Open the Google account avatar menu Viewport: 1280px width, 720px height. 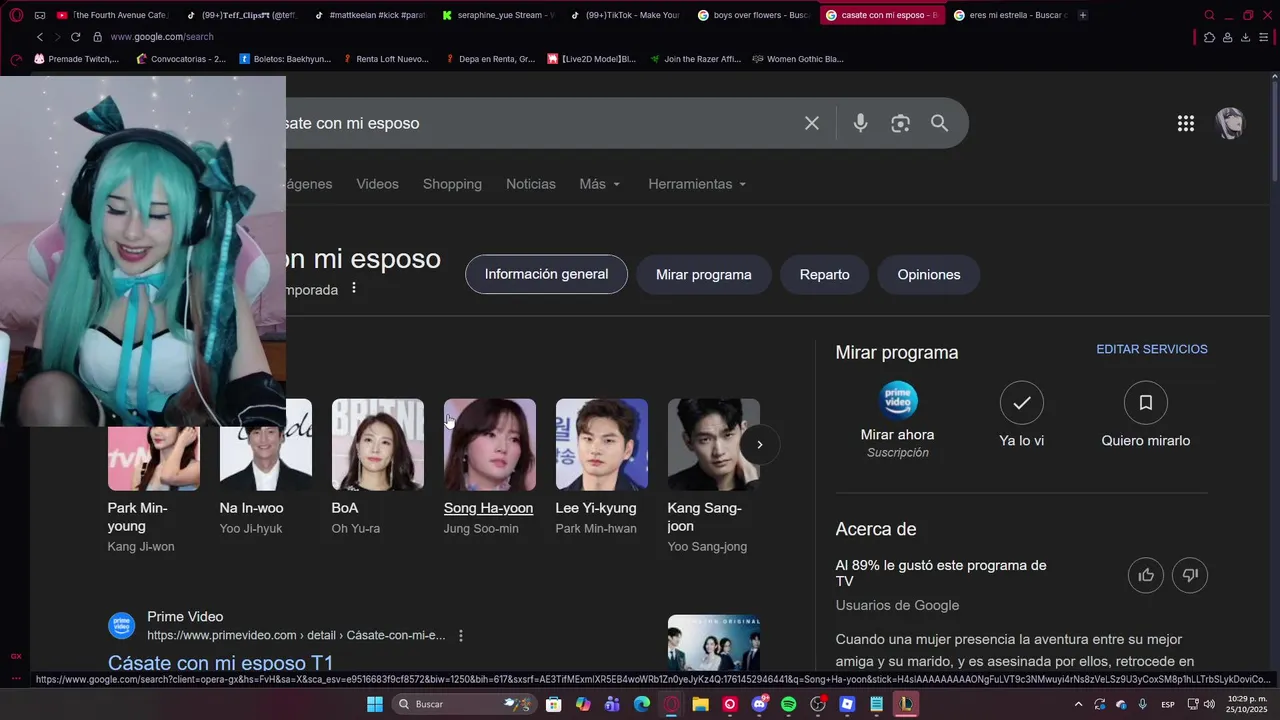coord(1230,123)
